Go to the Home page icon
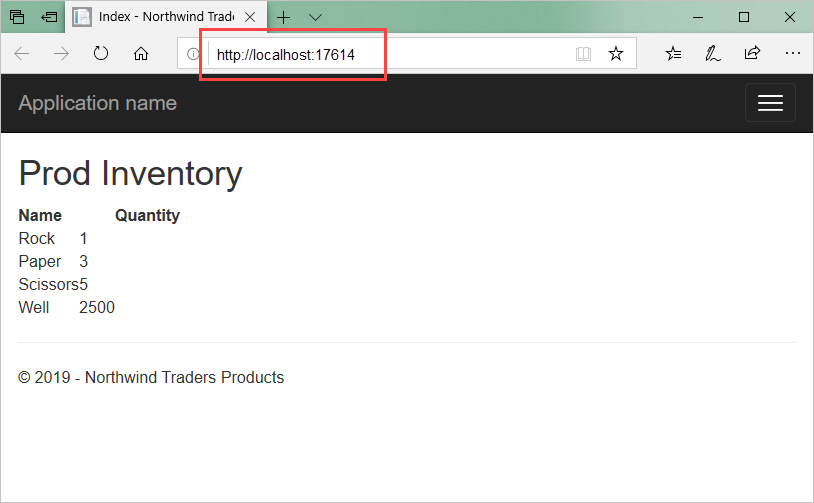The image size is (814, 503). [x=141, y=53]
